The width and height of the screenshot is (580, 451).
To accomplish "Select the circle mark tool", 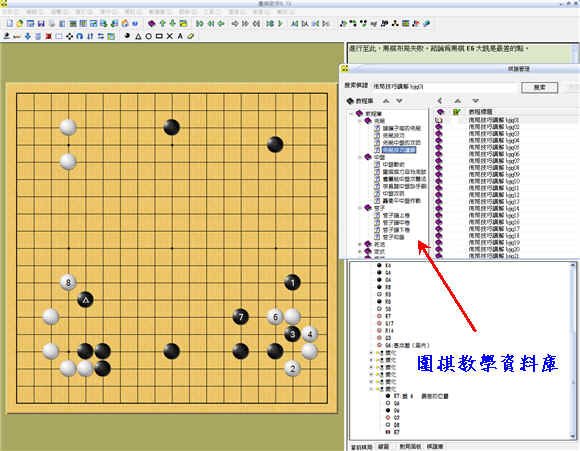I will pyautogui.click(x=148, y=36).
